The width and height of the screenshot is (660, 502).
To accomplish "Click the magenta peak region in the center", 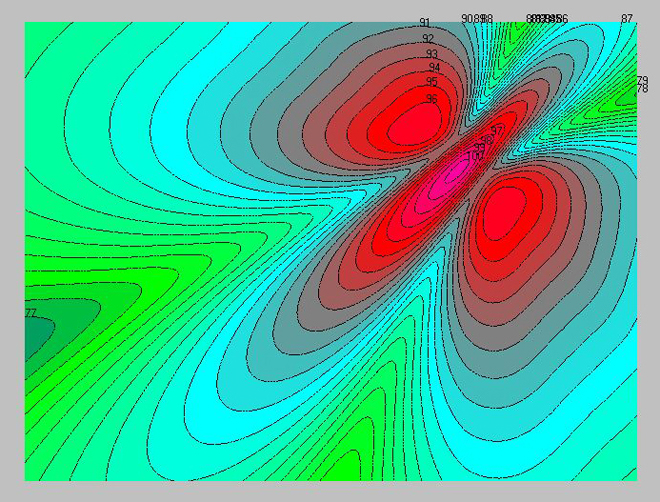I will 452,177.
